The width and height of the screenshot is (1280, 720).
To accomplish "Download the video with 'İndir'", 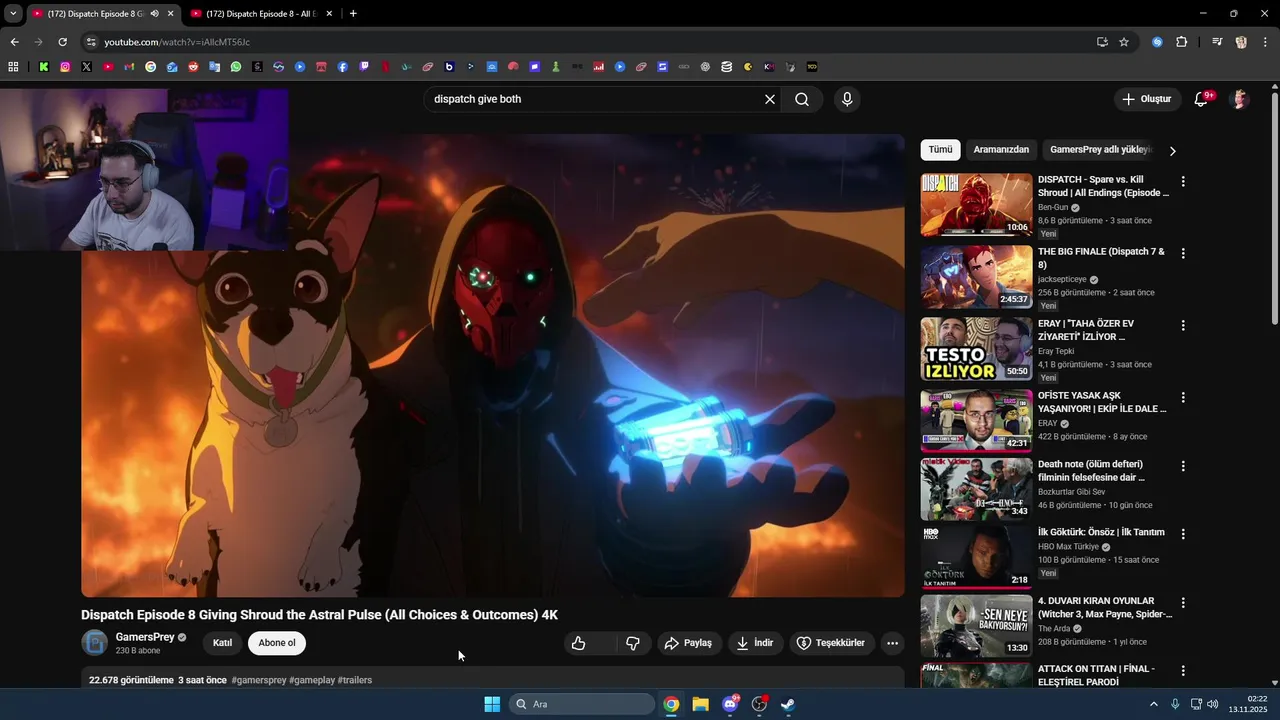I will (x=755, y=643).
